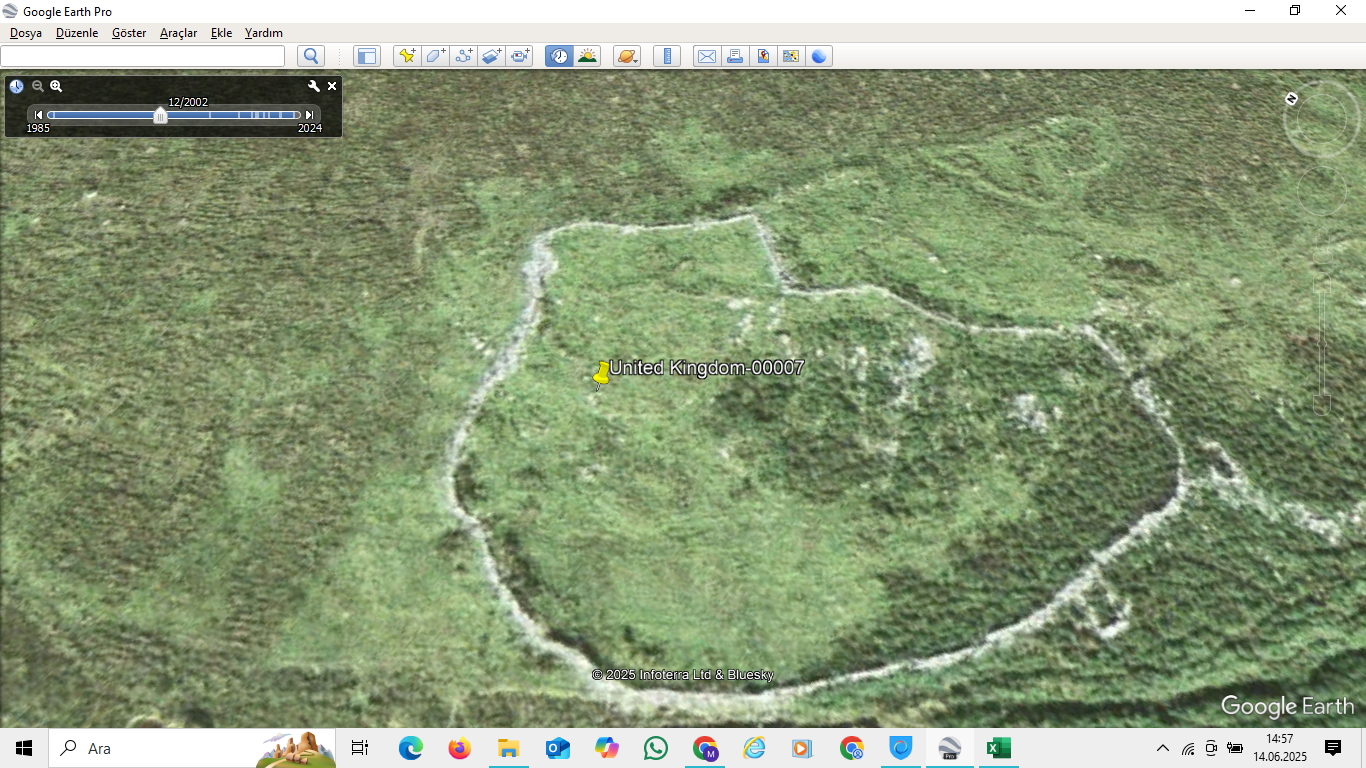Select the Add Polygon tool

coord(435,56)
